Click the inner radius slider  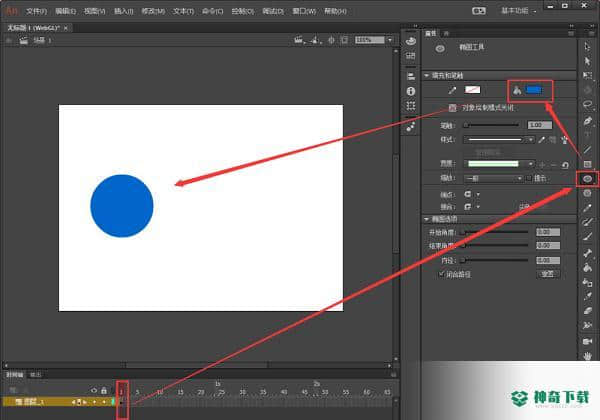pyautogui.click(x=494, y=260)
